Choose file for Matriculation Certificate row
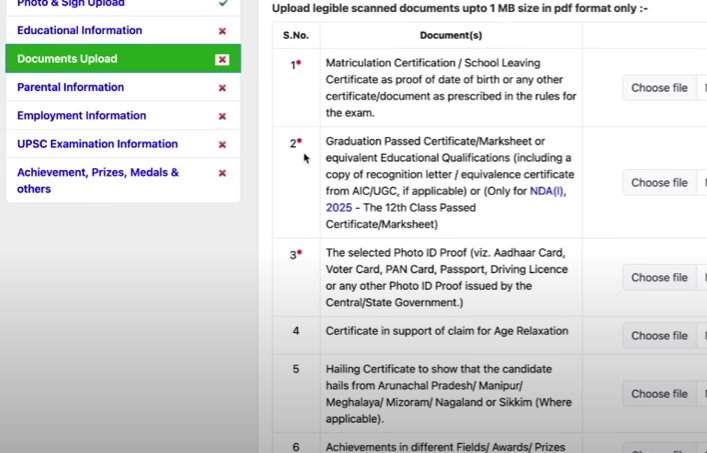 click(x=659, y=88)
